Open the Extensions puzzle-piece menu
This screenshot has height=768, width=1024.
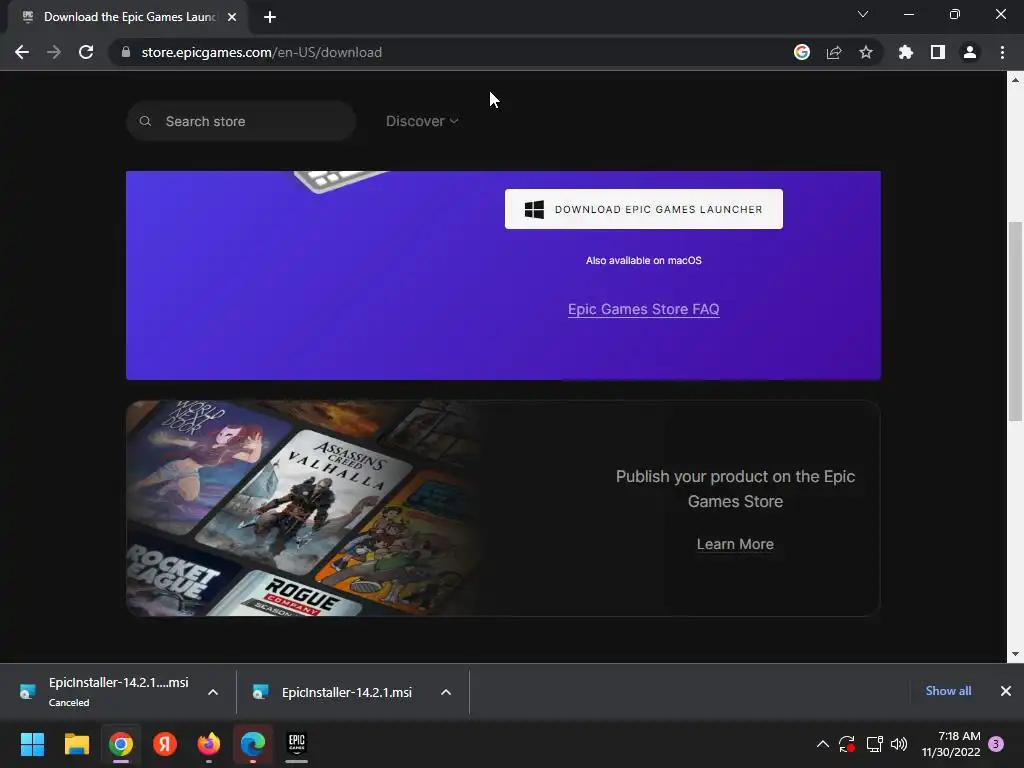click(906, 52)
